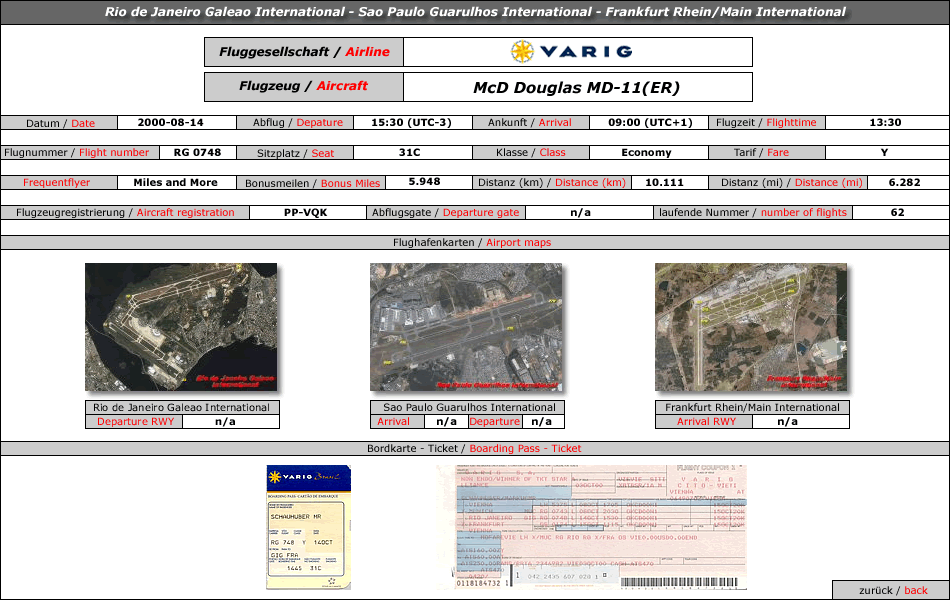Click the n/a value beside Departure RWY
The height and width of the screenshot is (600, 950).
[x=225, y=422]
